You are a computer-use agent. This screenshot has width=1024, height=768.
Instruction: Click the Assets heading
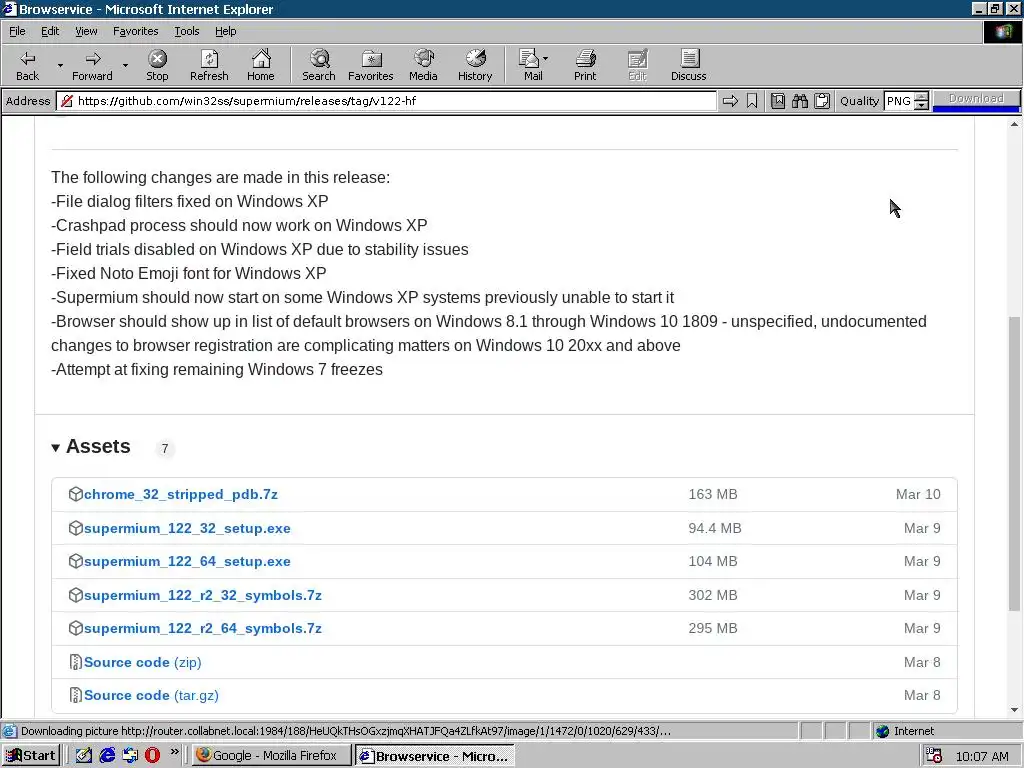click(x=98, y=446)
